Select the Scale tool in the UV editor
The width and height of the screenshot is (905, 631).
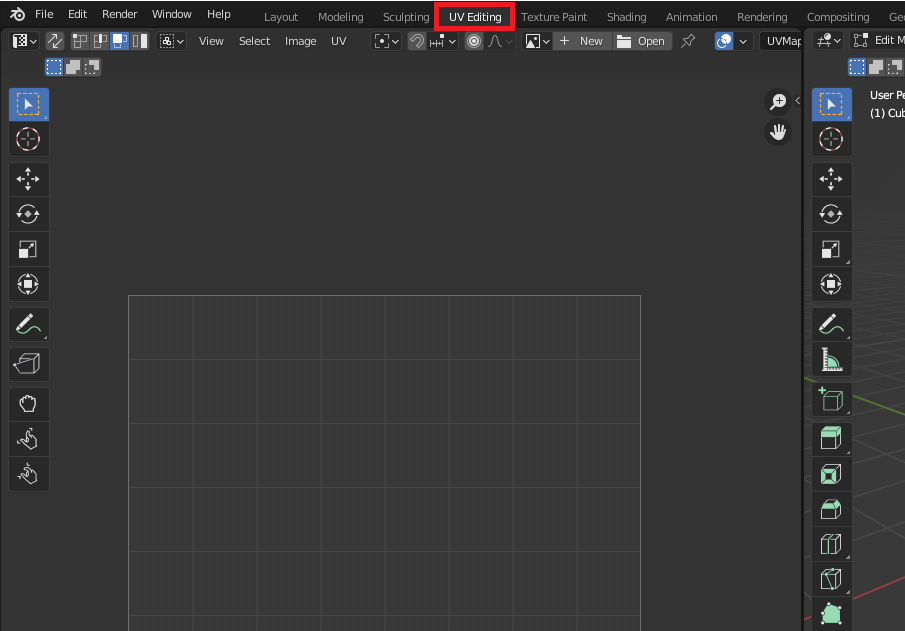[28, 249]
